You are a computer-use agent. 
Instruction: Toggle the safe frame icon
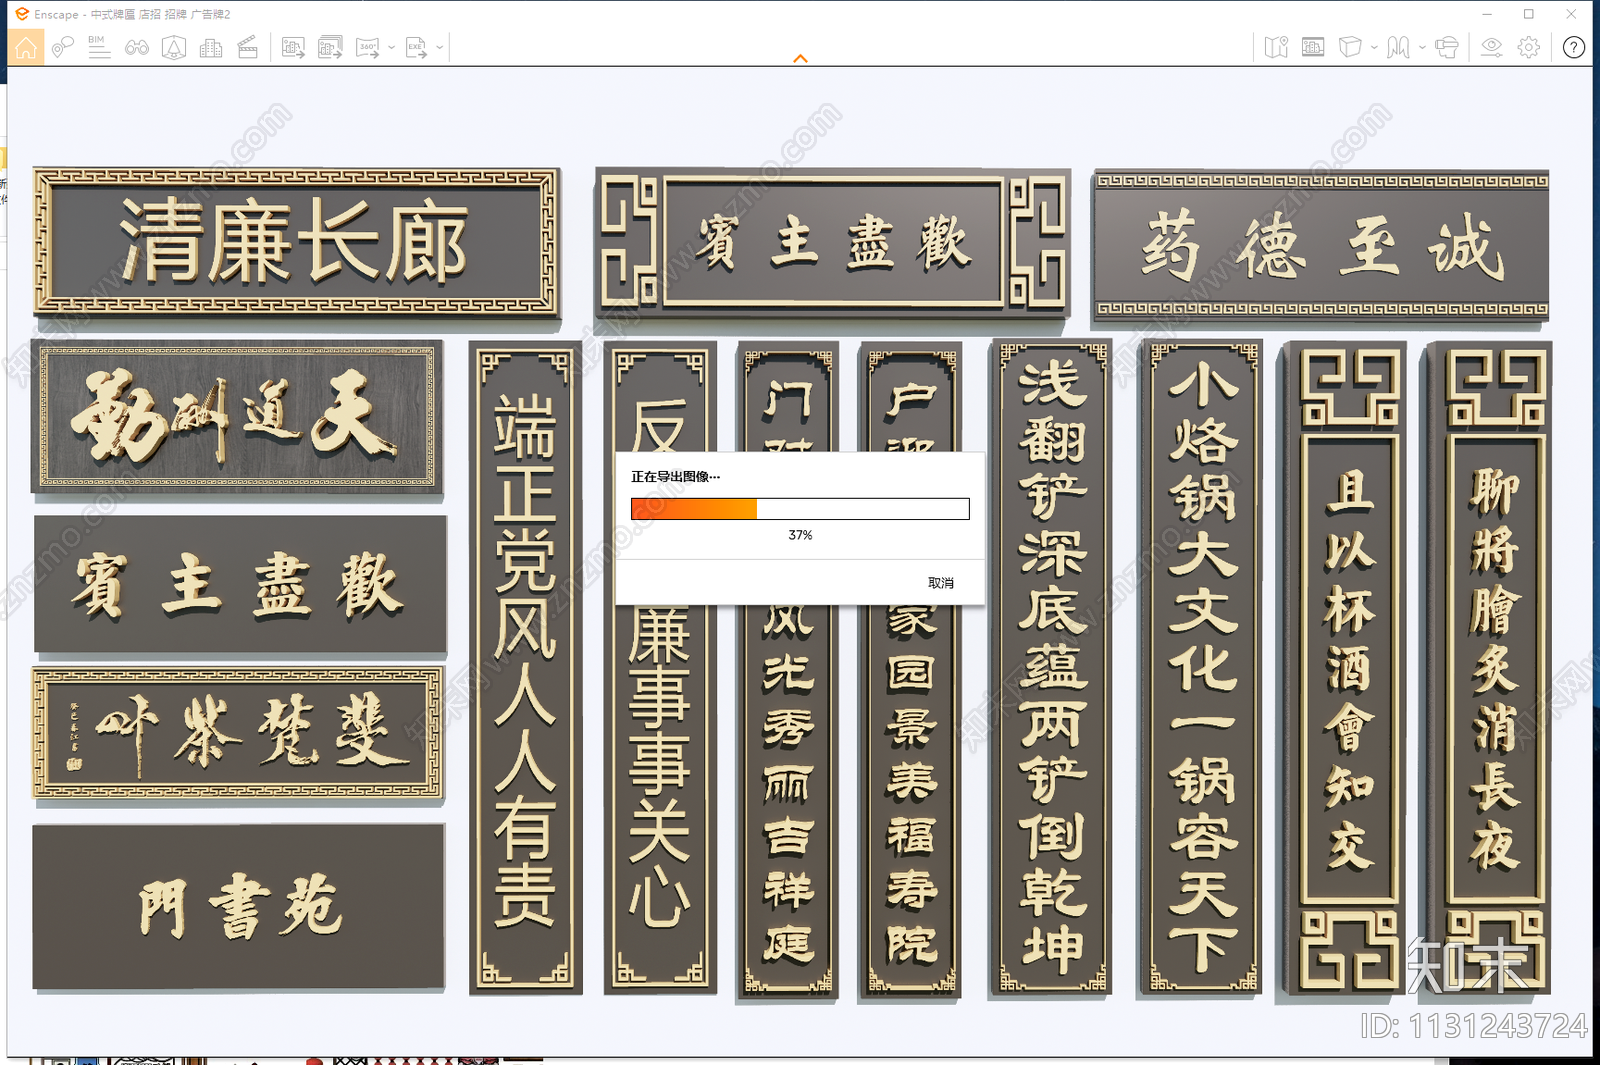1313,47
